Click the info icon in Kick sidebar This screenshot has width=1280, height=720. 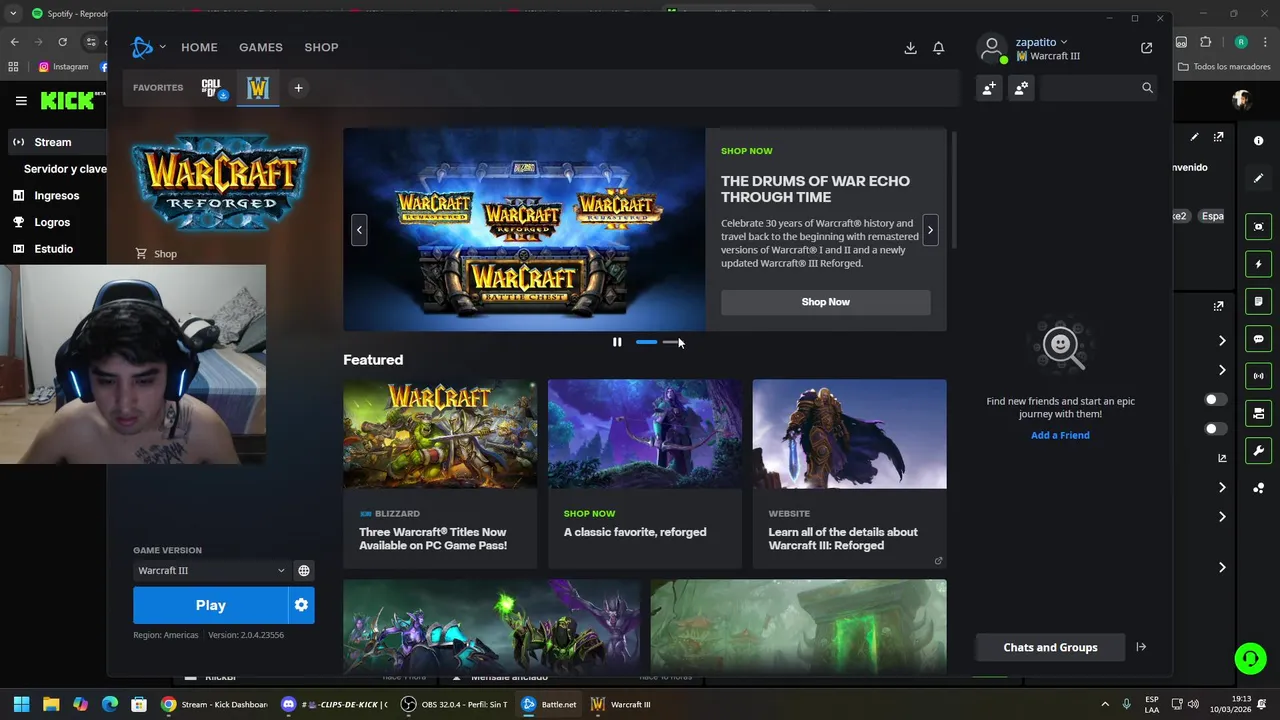click(x=1259, y=141)
